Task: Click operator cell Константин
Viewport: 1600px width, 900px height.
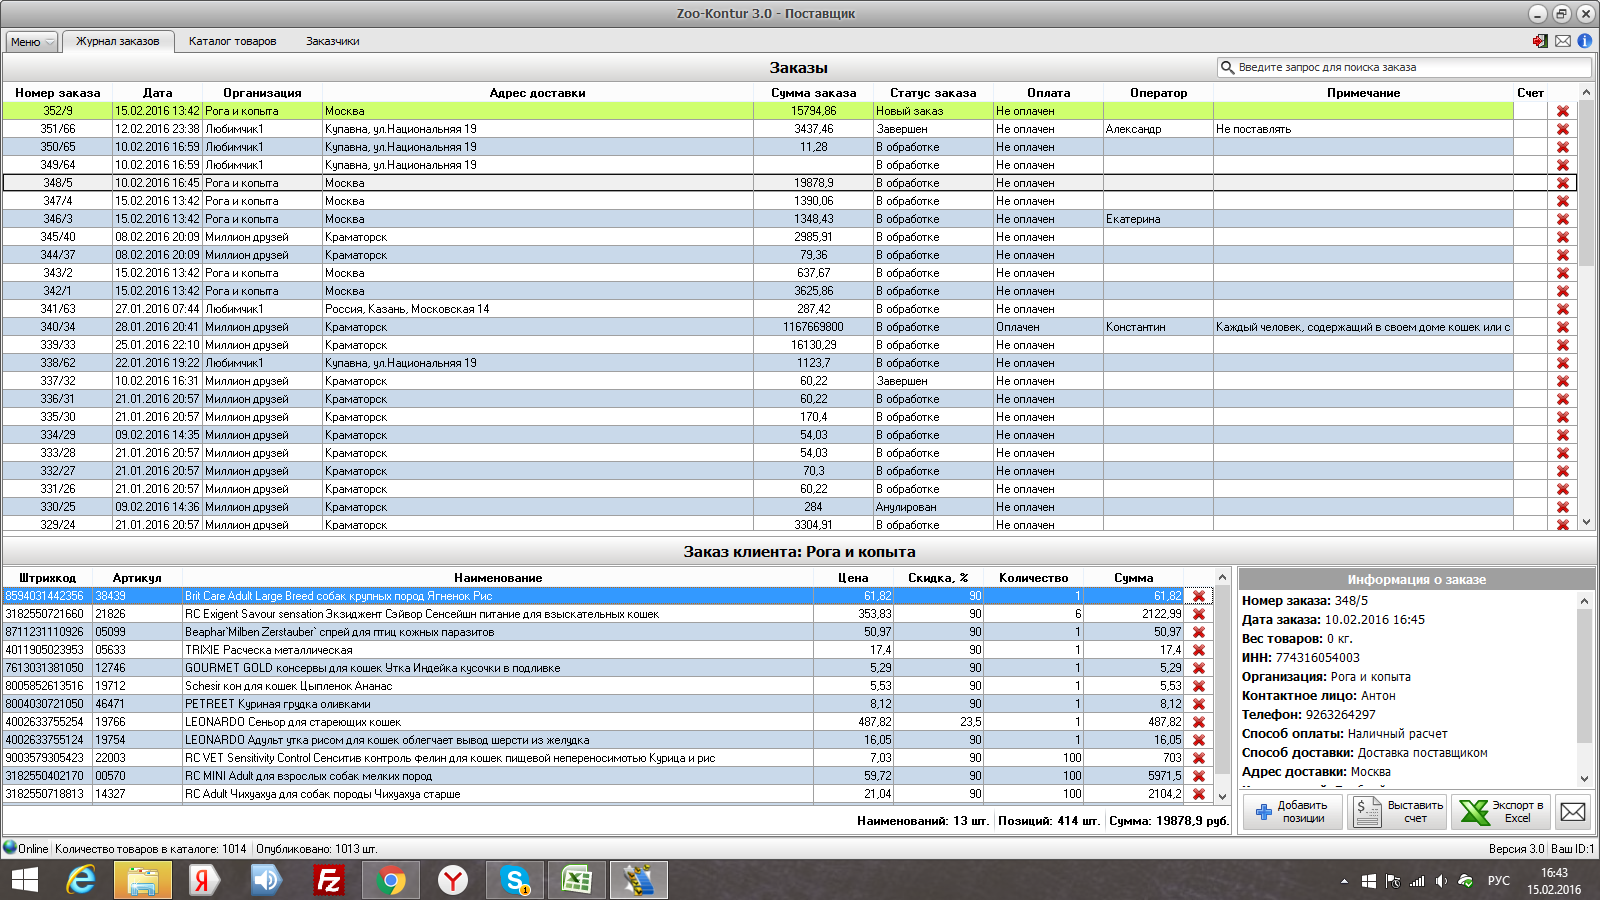Action: (x=1158, y=327)
